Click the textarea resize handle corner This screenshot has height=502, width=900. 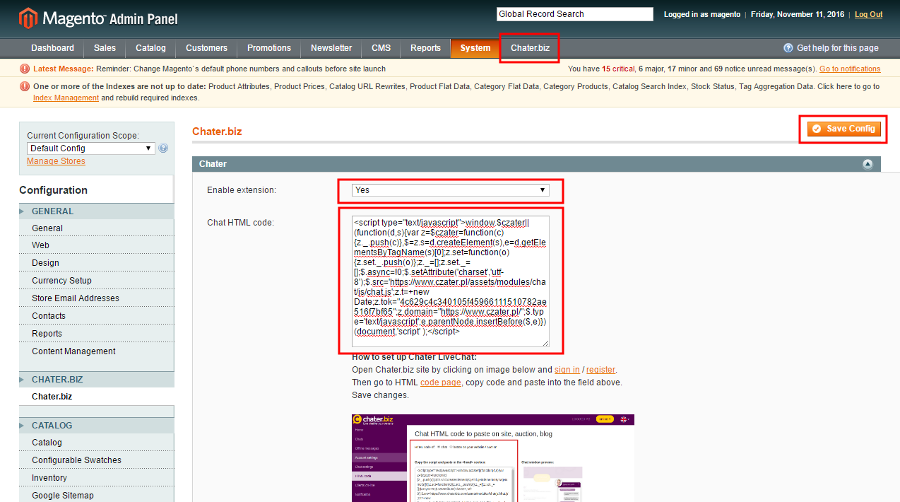click(545, 343)
